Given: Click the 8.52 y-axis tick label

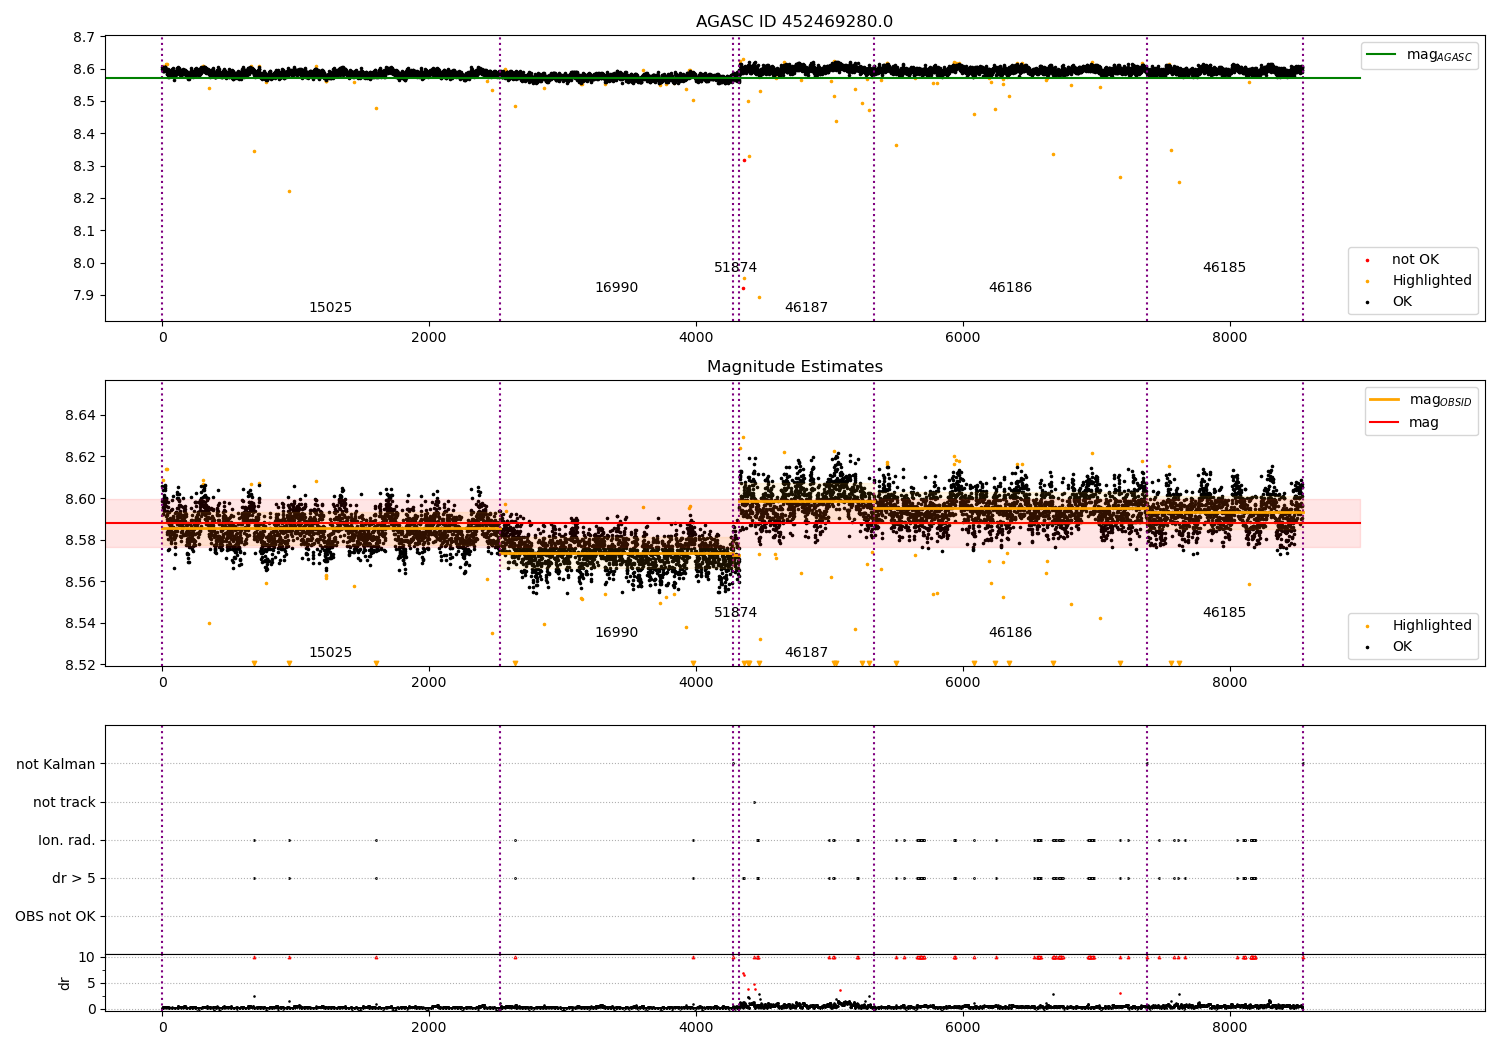Looking at the screenshot, I should [x=81, y=665].
